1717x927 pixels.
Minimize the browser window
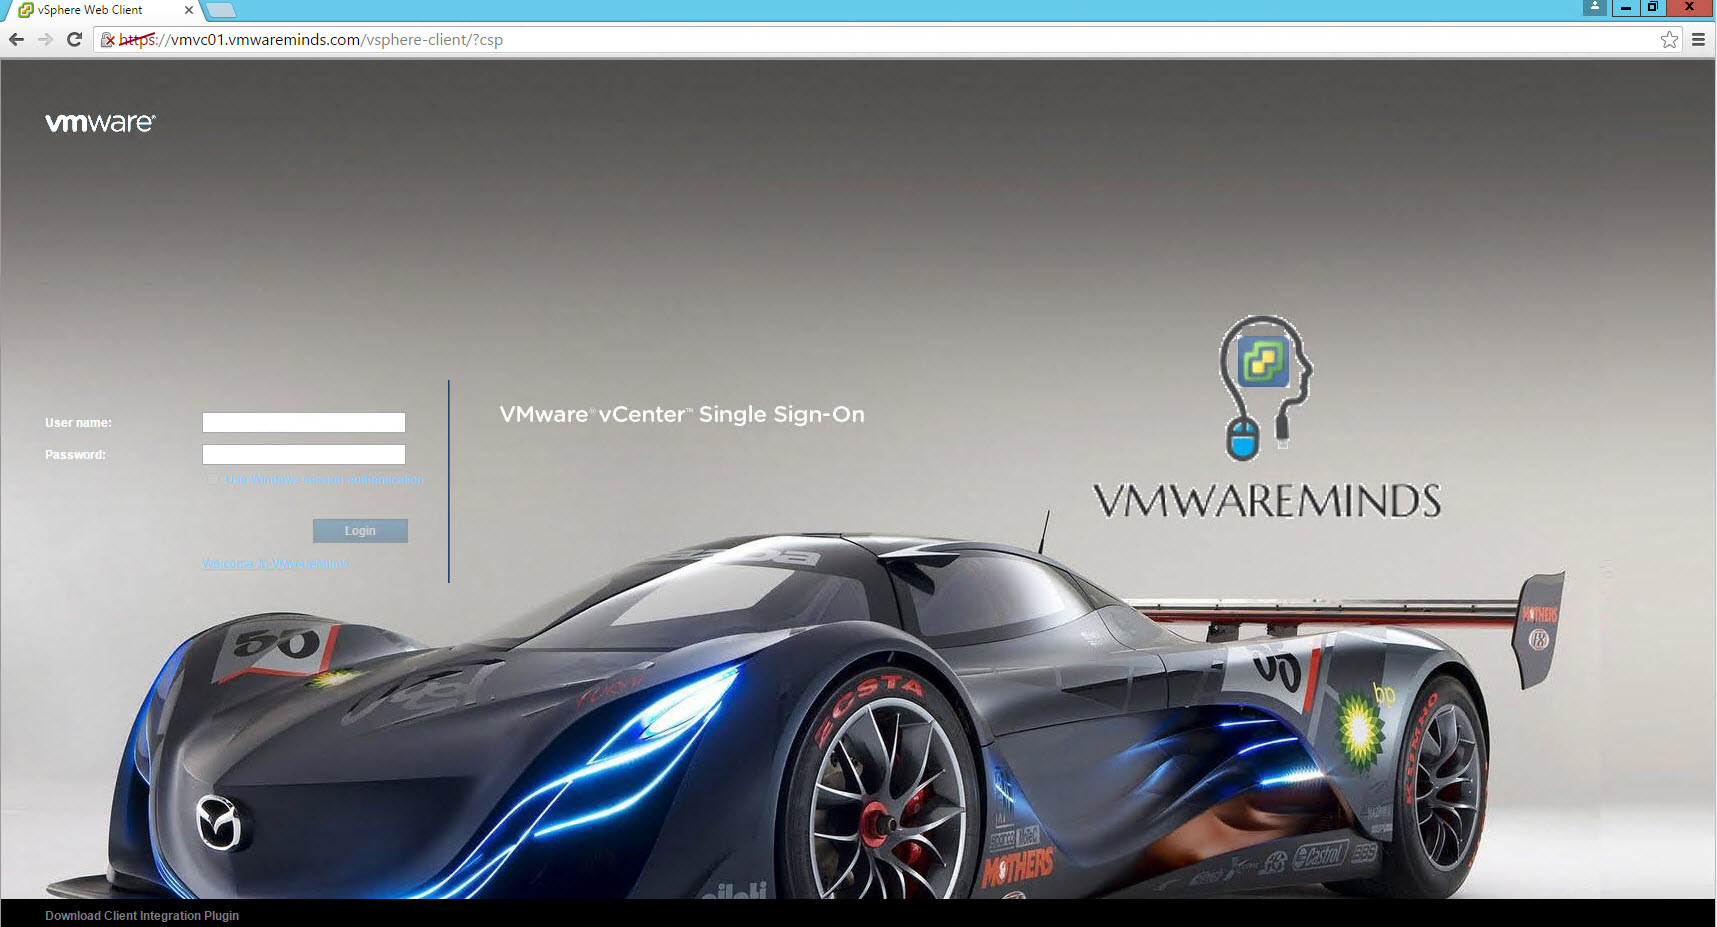pos(1626,7)
